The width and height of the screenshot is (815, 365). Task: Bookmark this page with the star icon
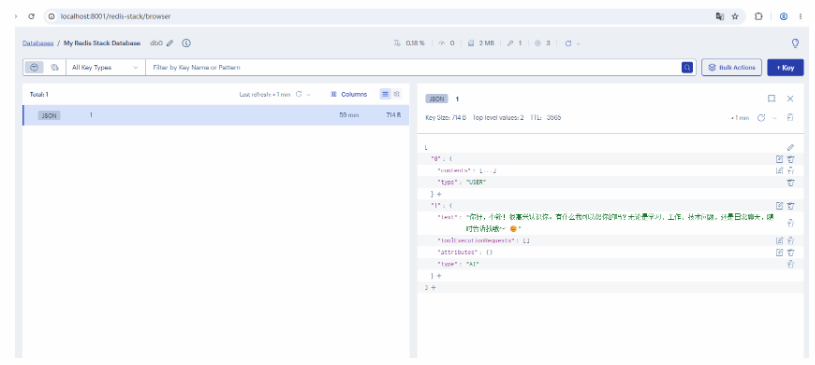(735, 17)
